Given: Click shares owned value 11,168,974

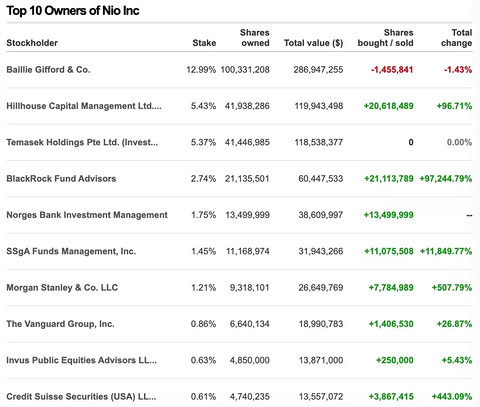Looking at the screenshot, I should click(248, 251).
